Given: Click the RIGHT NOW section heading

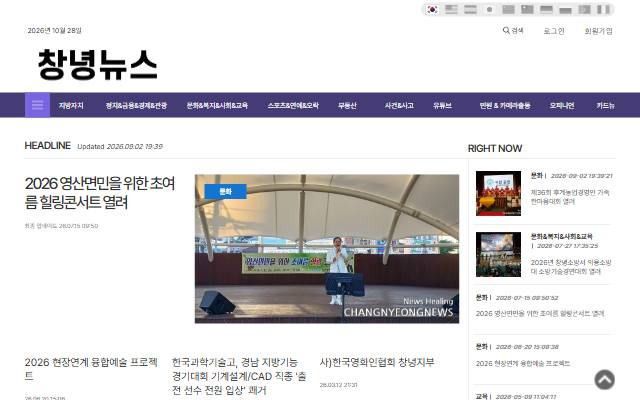Looking at the screenshot, I should [495, 148].
